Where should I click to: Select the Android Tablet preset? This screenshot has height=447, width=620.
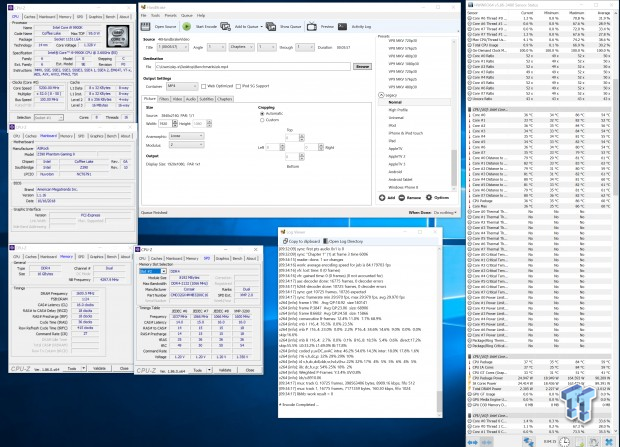click(400, 180)
